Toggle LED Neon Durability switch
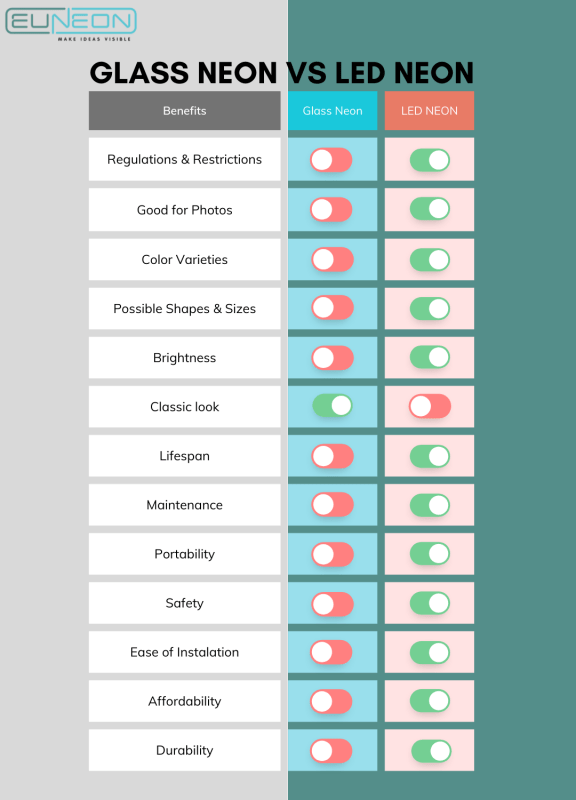This screenshot has width=576, height=800. tap(431, 751)
